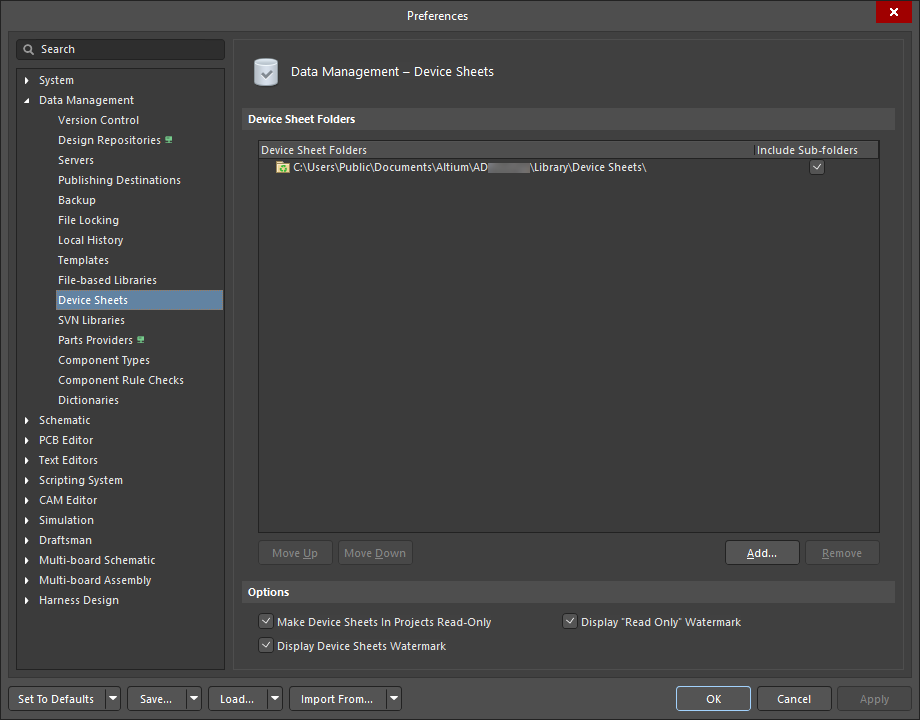Select the Device Sheets folder path row
The width and height of the screenshot is (920, 720).
coord(569,167)
